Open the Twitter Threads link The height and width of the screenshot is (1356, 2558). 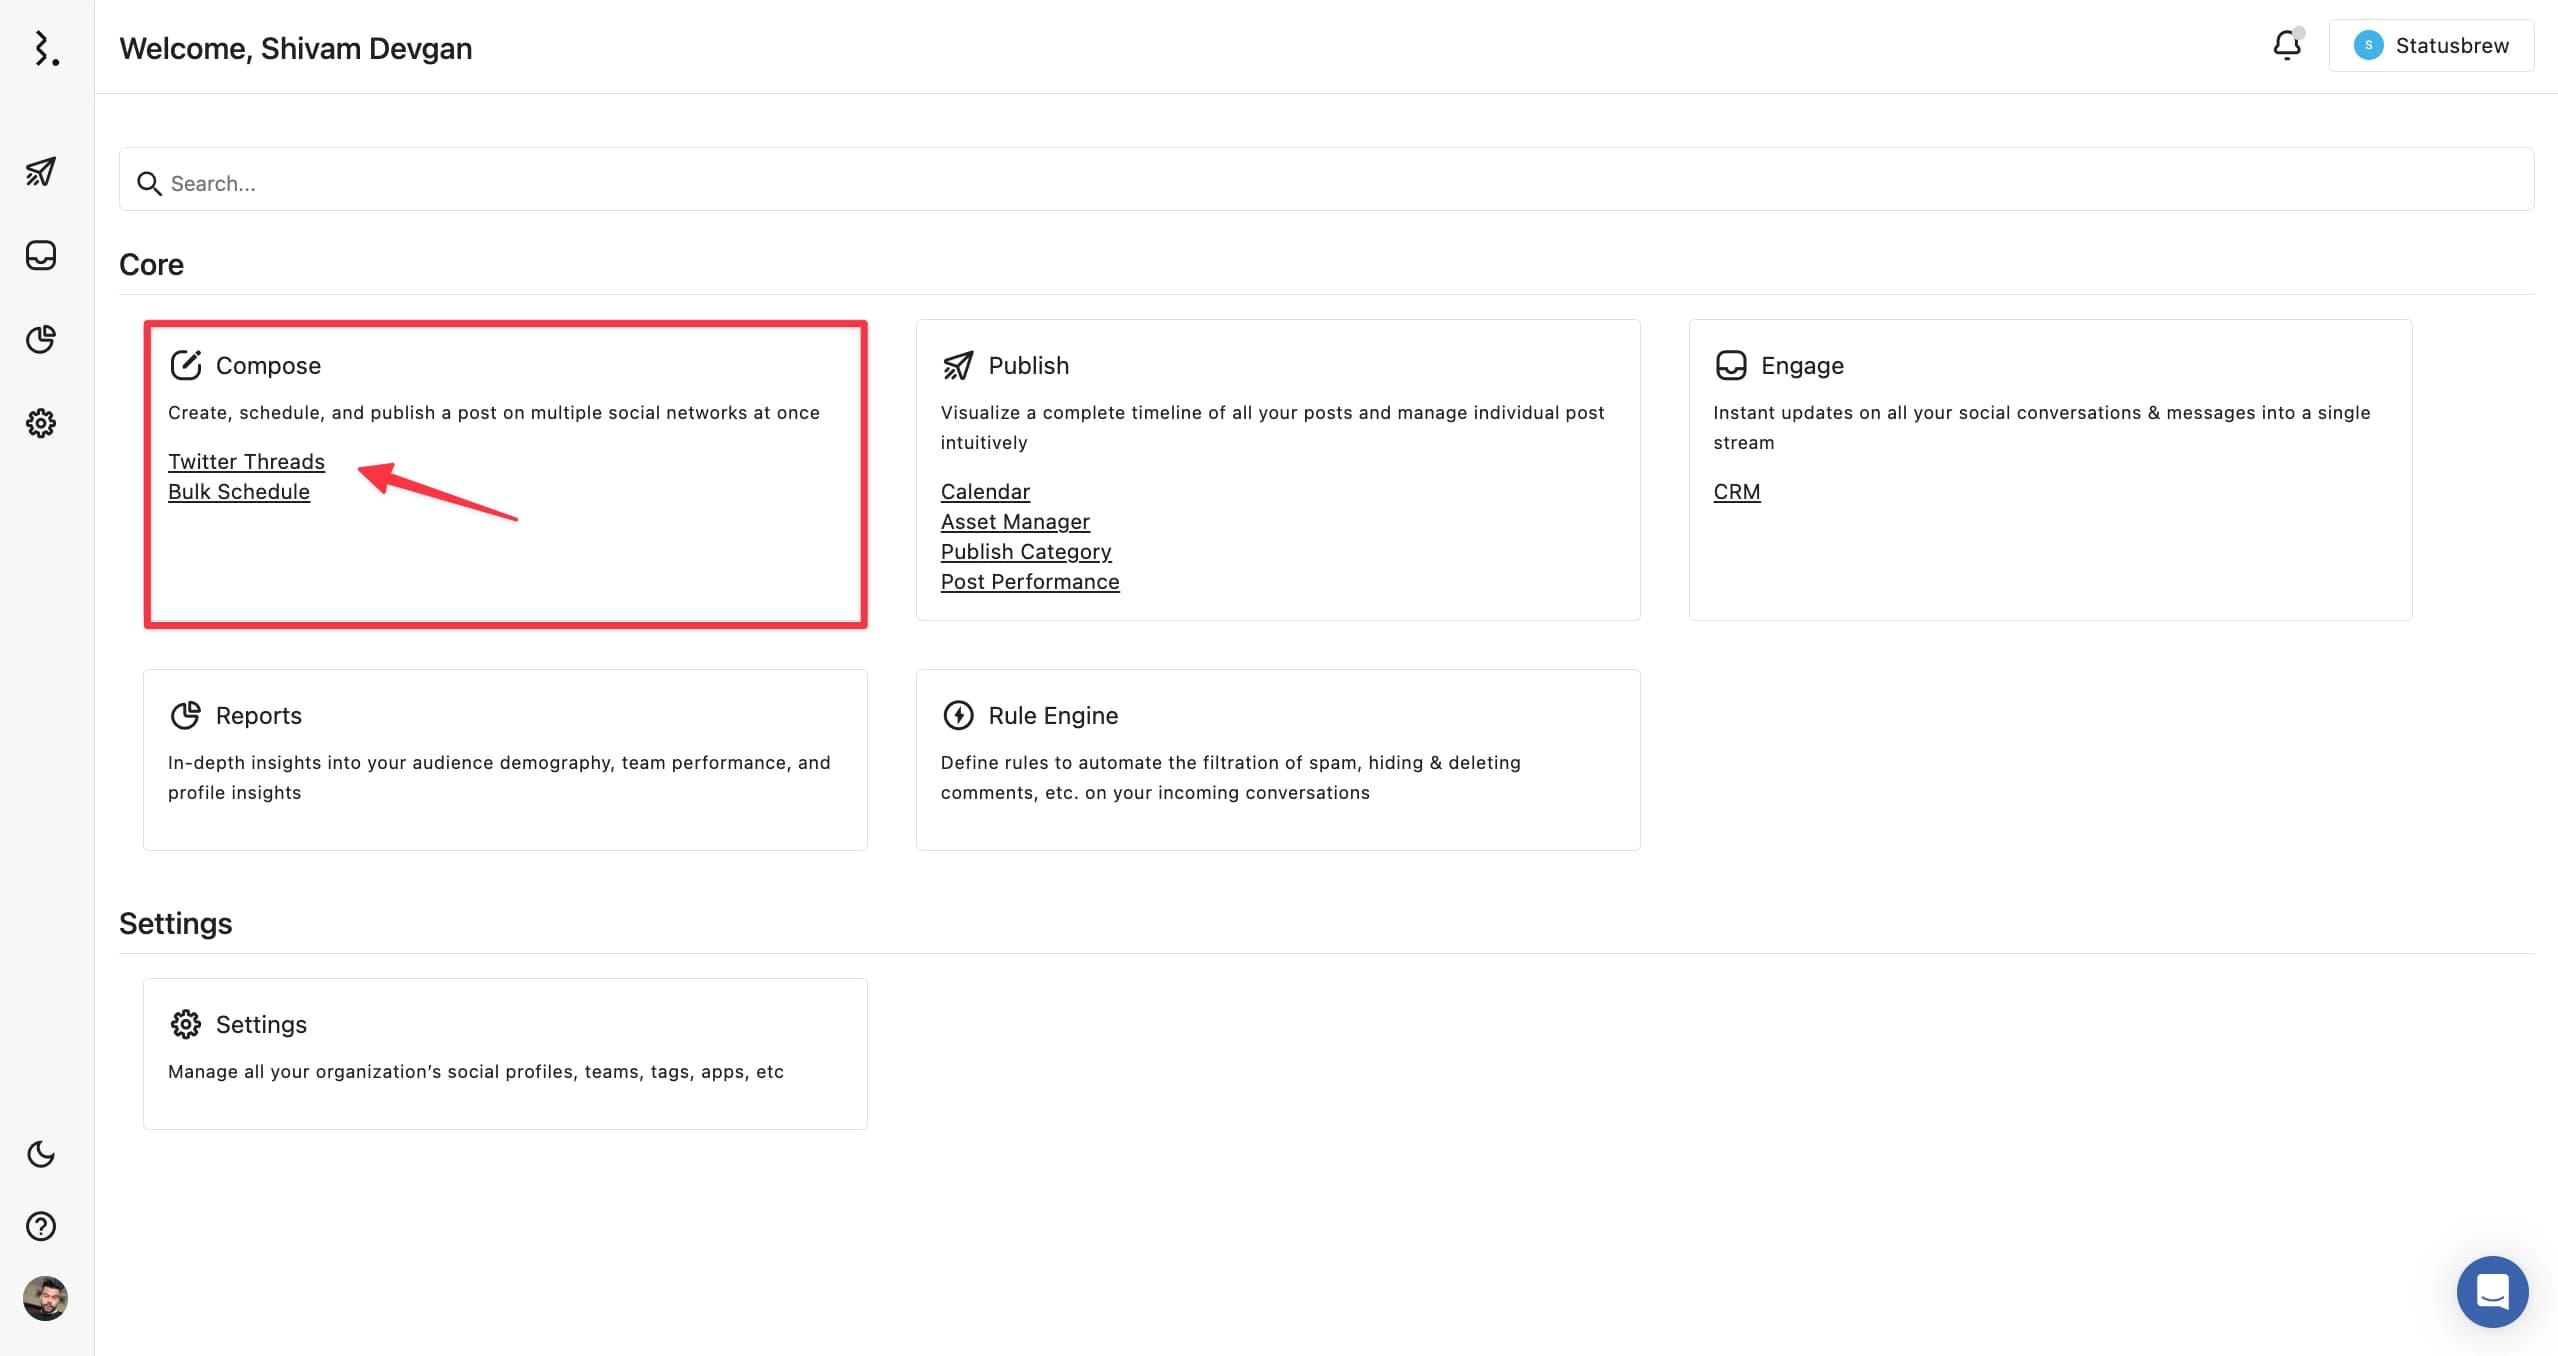[246, 461]
